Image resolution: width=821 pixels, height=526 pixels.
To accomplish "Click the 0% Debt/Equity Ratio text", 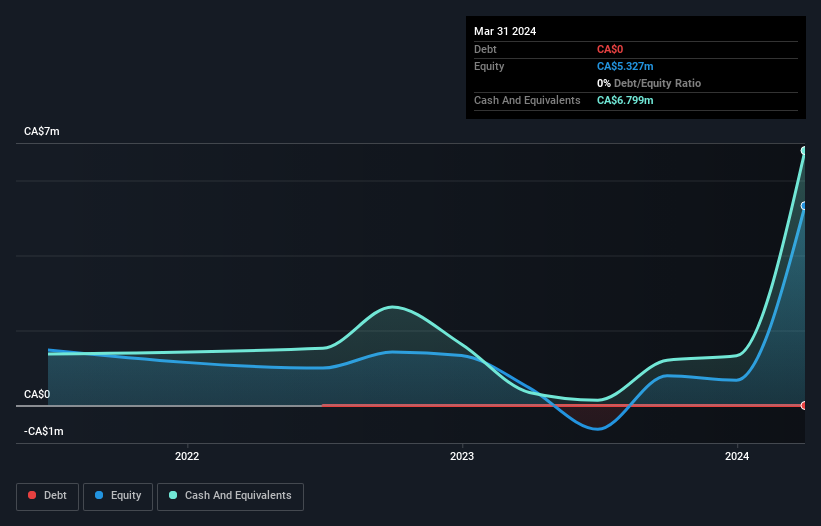I will 649,83.
